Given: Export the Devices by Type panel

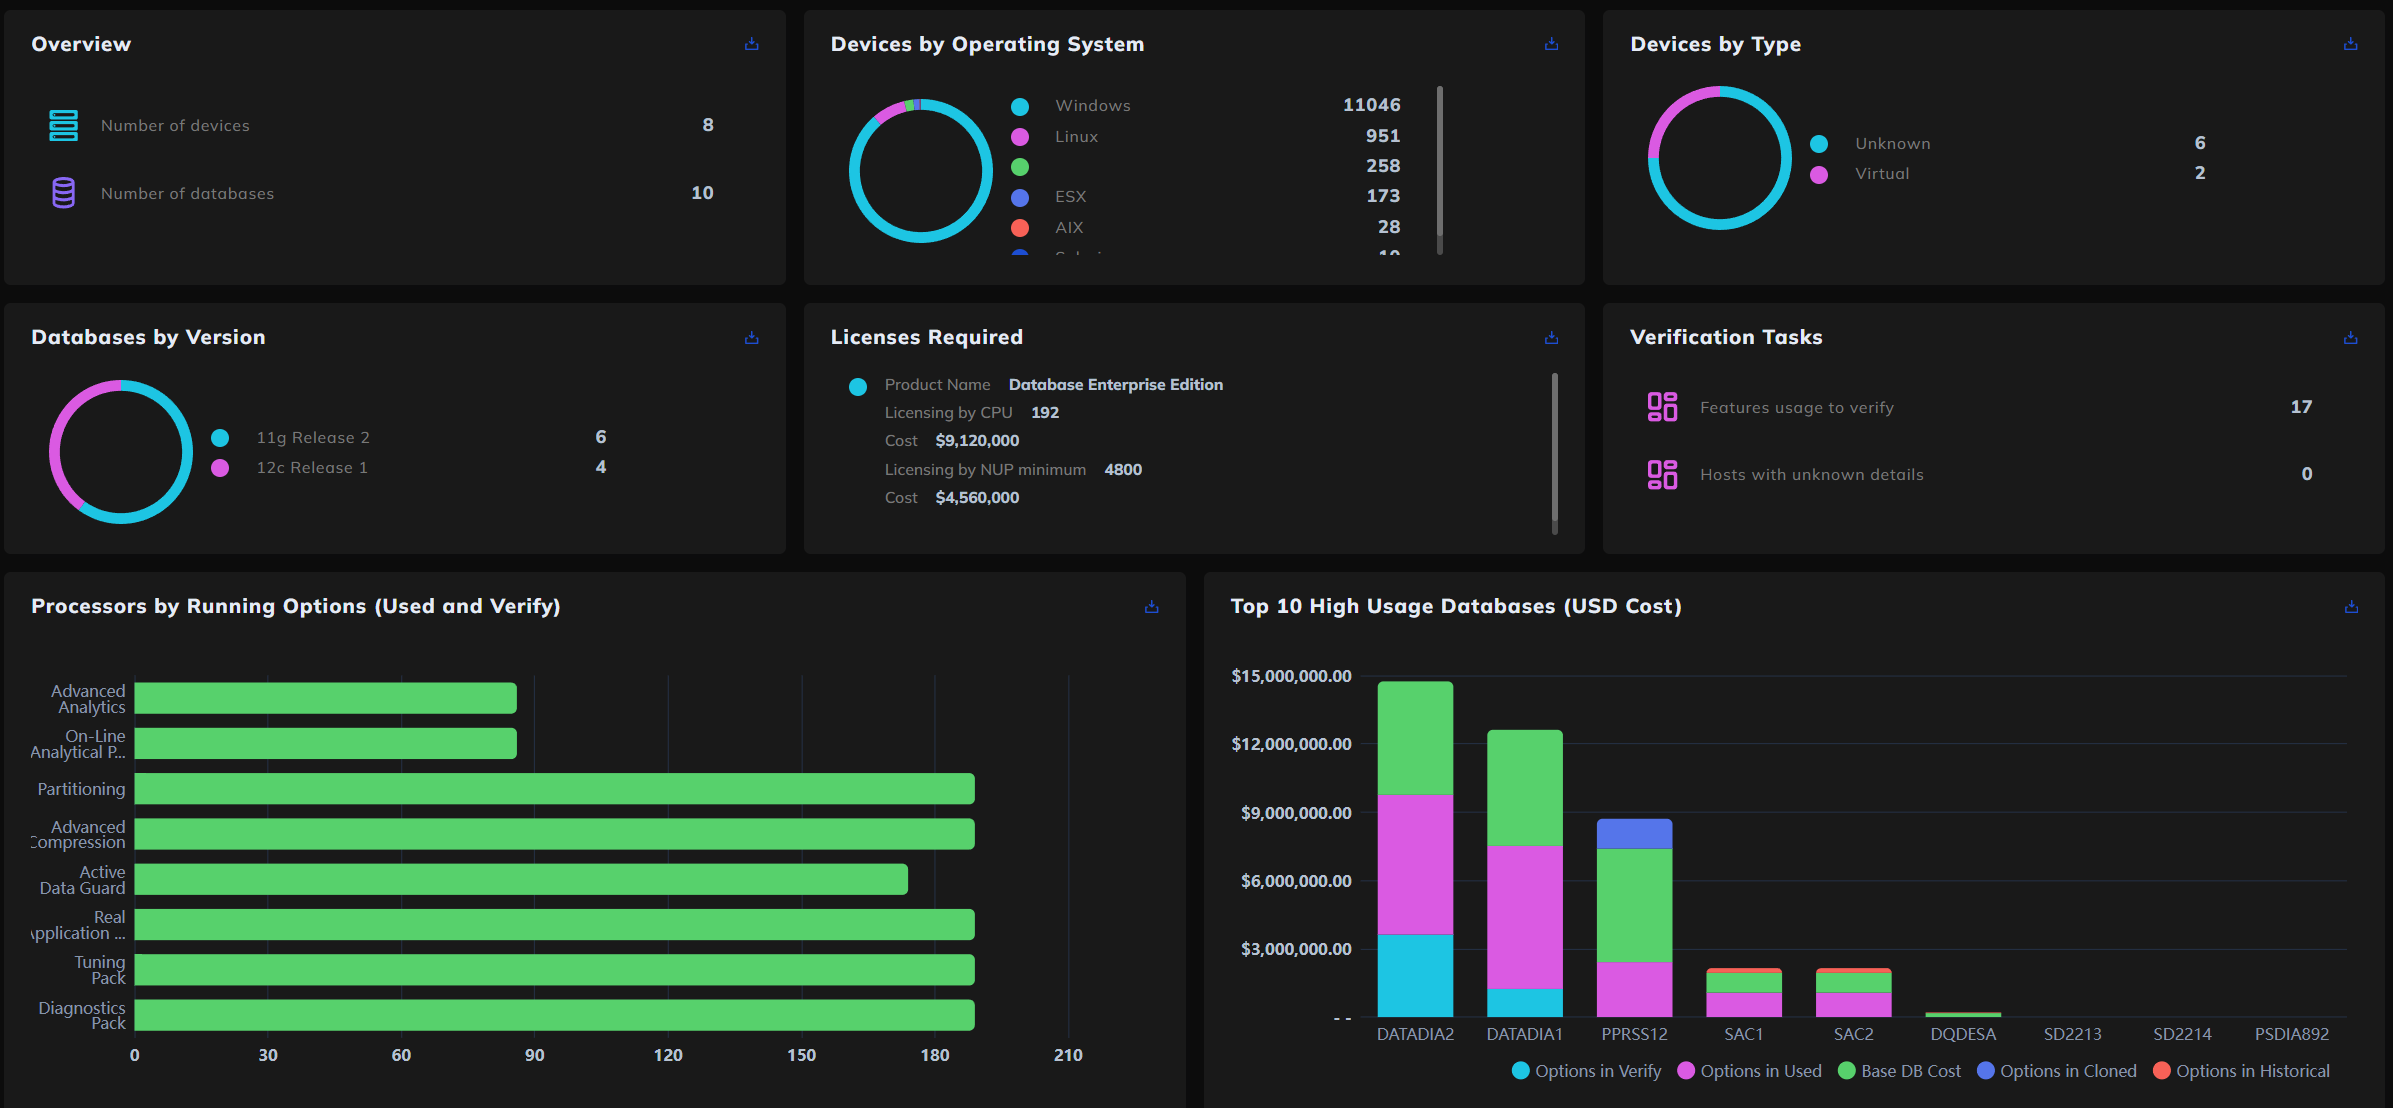Looking at the screenshot, I should coord(2350,44).
